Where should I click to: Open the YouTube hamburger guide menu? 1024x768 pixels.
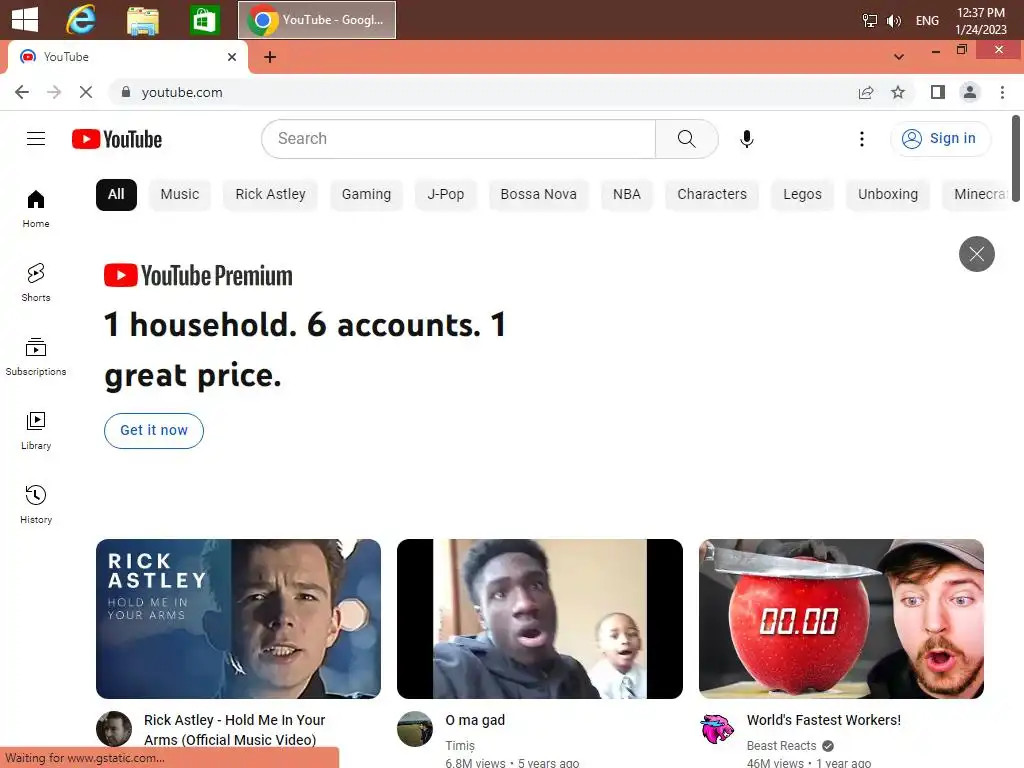[x=36, y=138]
